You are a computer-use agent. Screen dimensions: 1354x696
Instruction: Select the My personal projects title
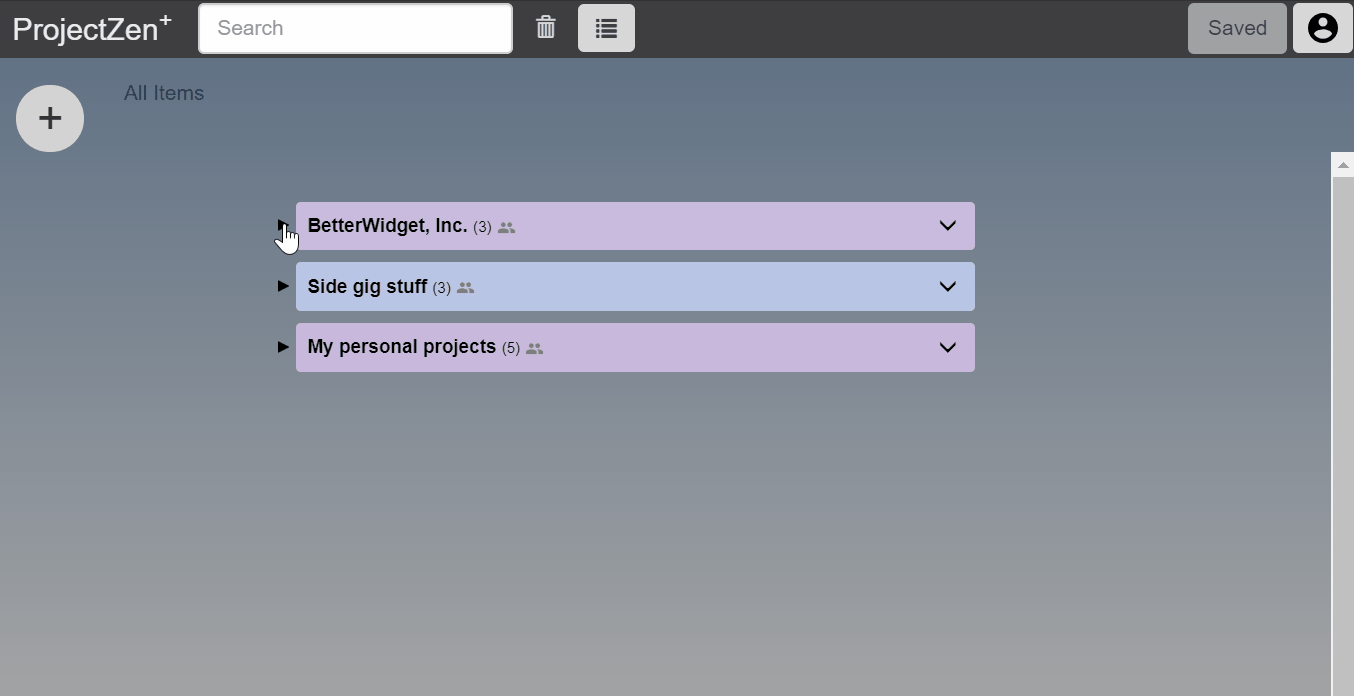pyautogui.click(x=402, y=347)
